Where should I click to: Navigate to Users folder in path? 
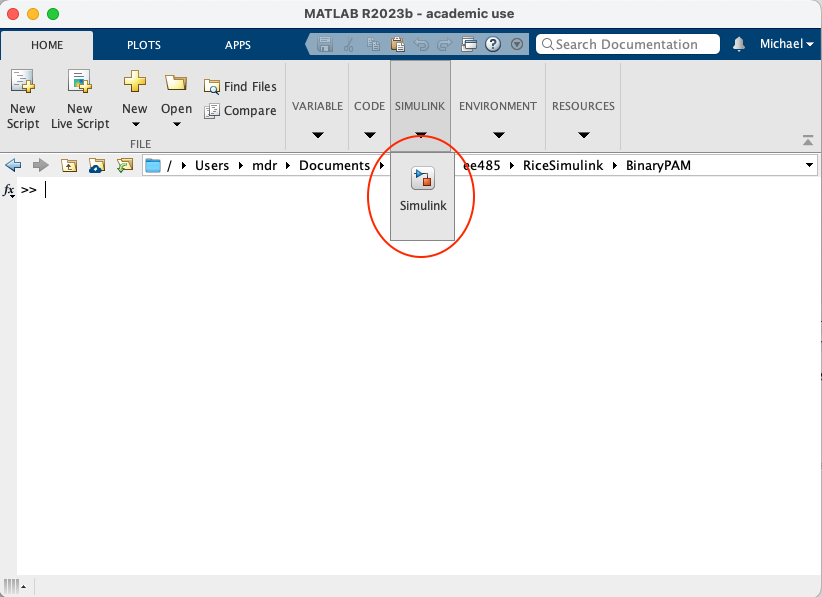tap(212, 166)
